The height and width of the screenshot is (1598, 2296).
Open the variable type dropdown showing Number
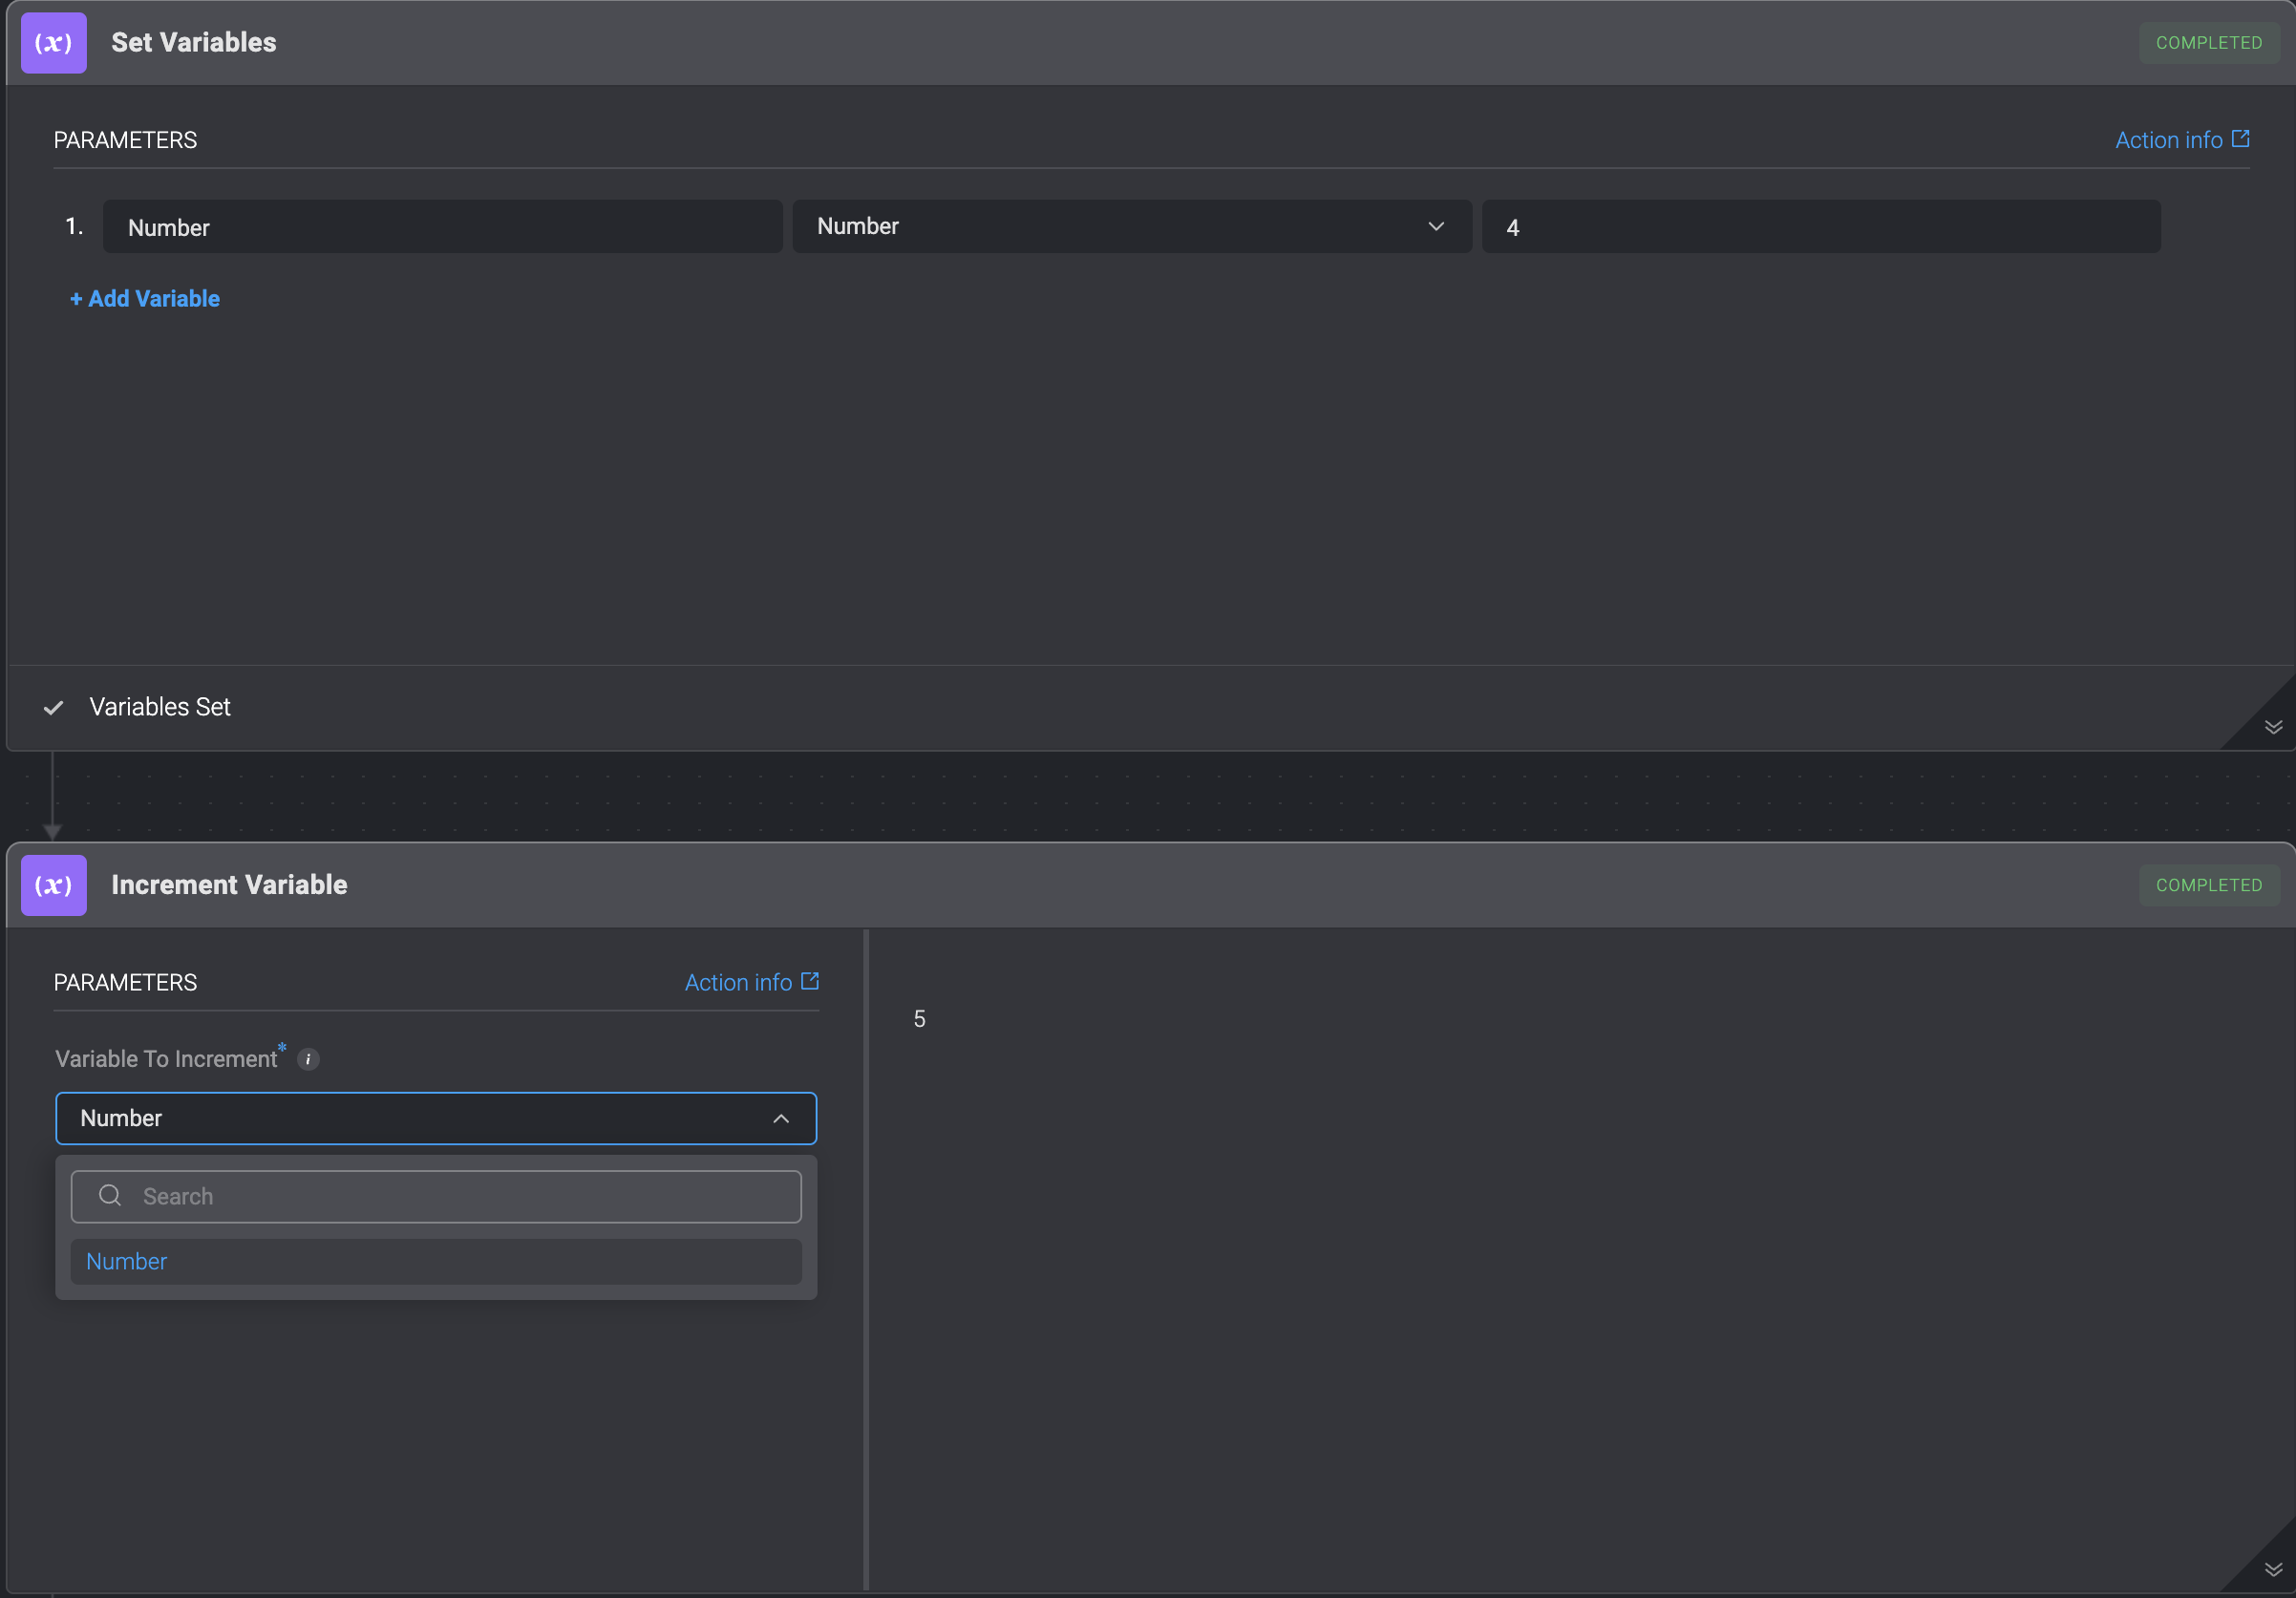(1131, 226)
